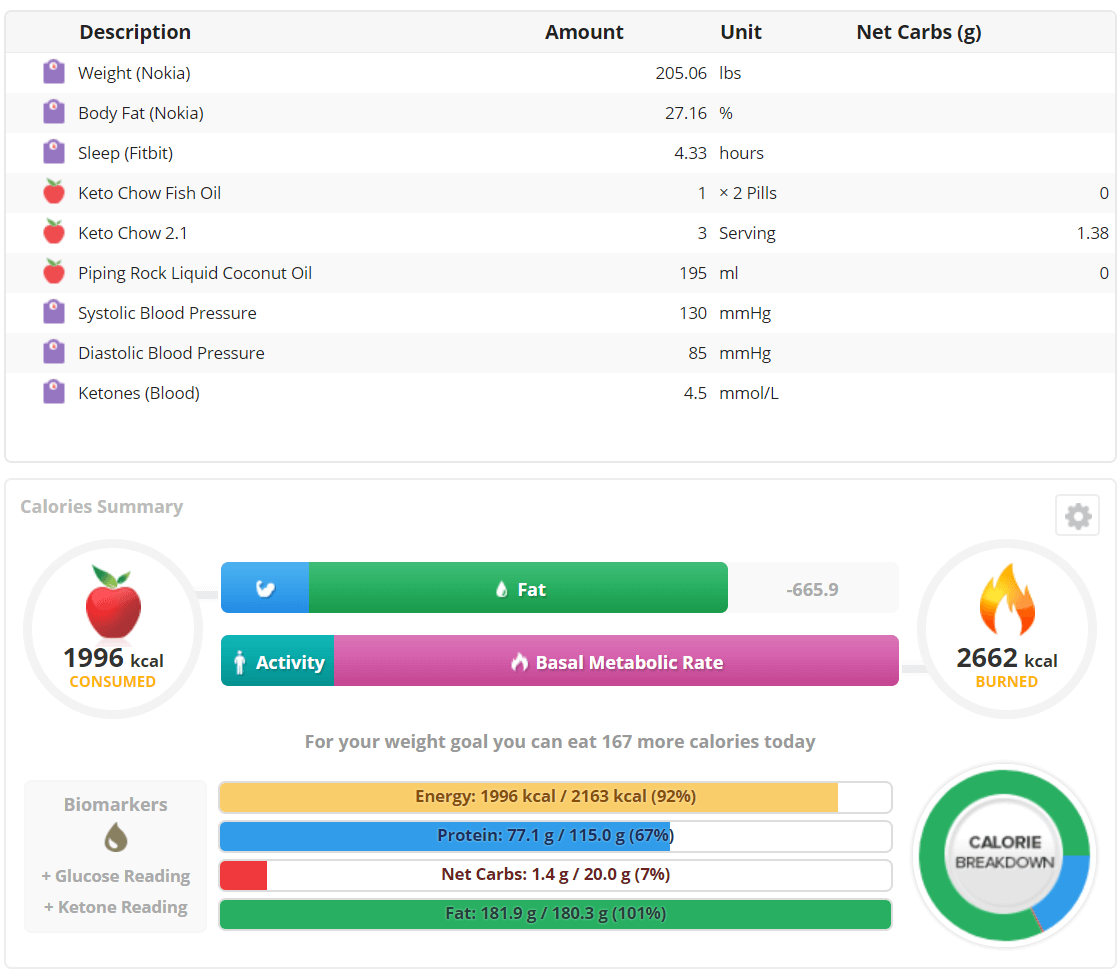Click the biometric icon beside Sleep (Fitbit)
This screenshot has height=971, width=1120.
click(54, 152)
